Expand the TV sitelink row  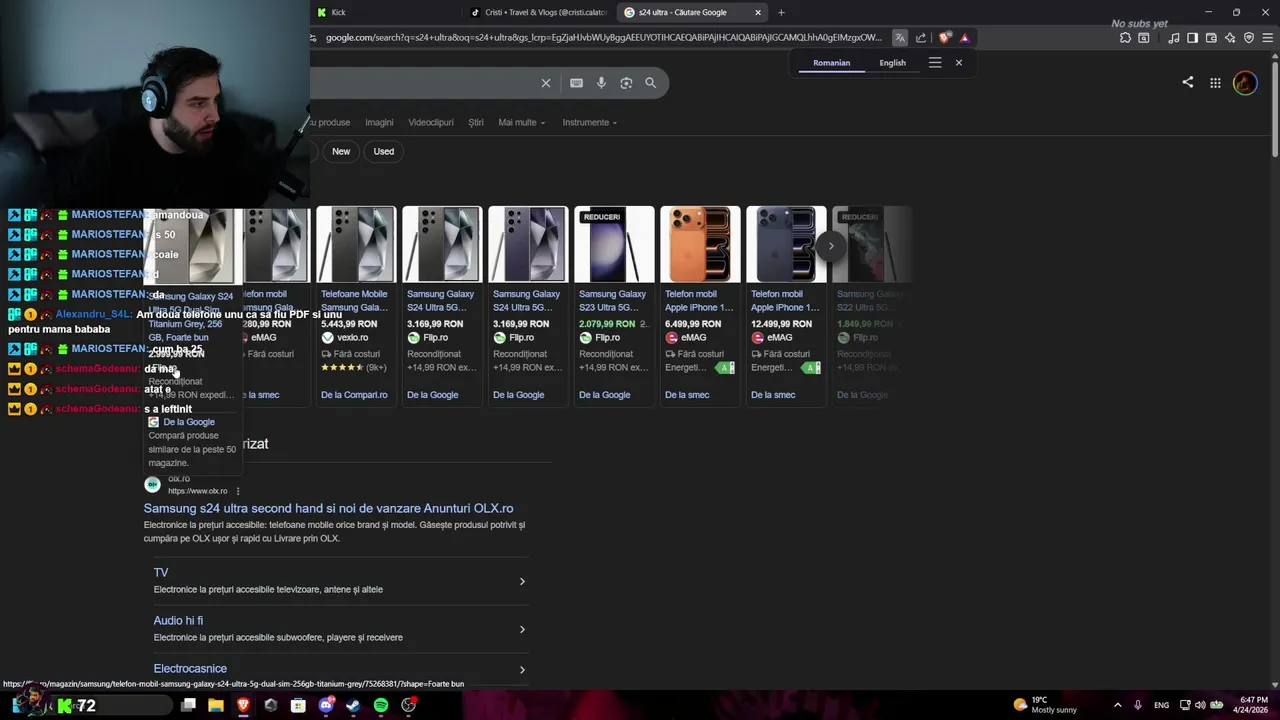point(340,581)
